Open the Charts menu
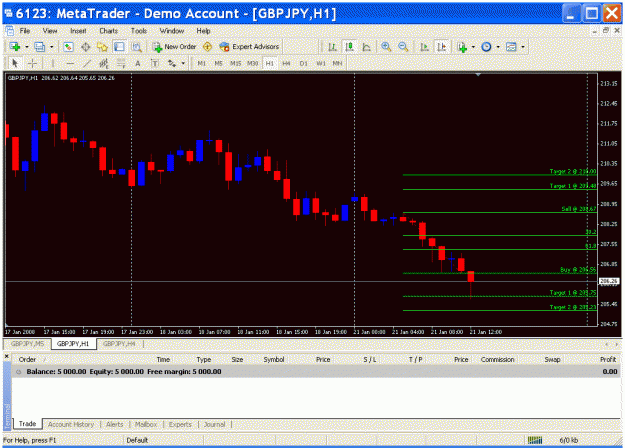 click(108, 31)
